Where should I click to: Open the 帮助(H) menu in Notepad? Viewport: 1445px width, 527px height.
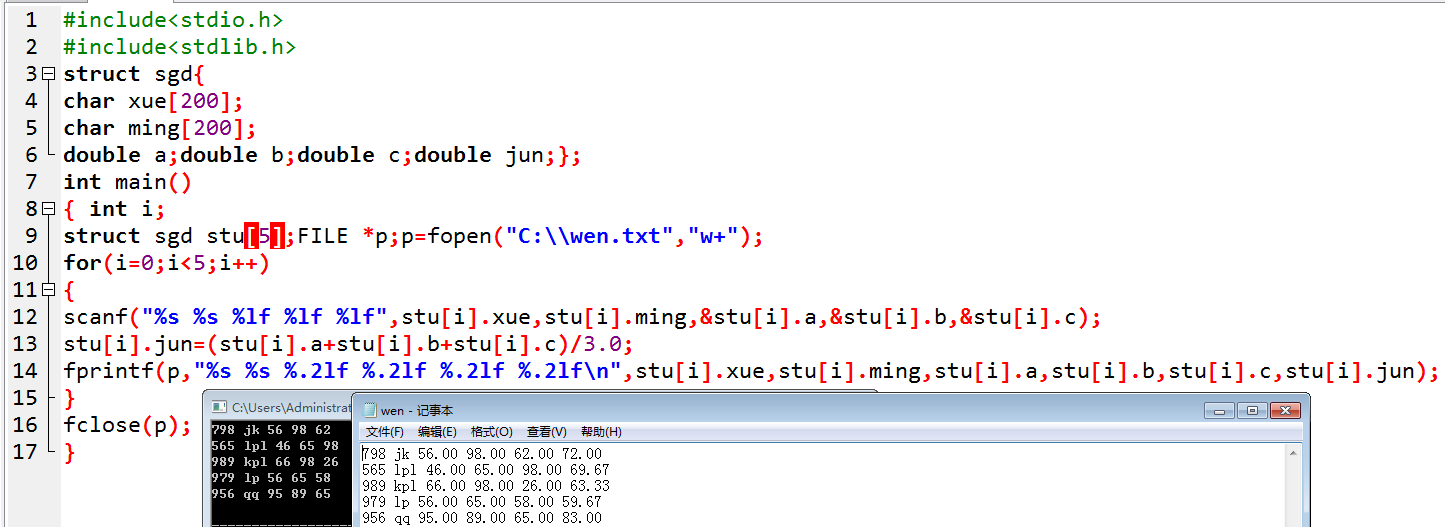601,432
